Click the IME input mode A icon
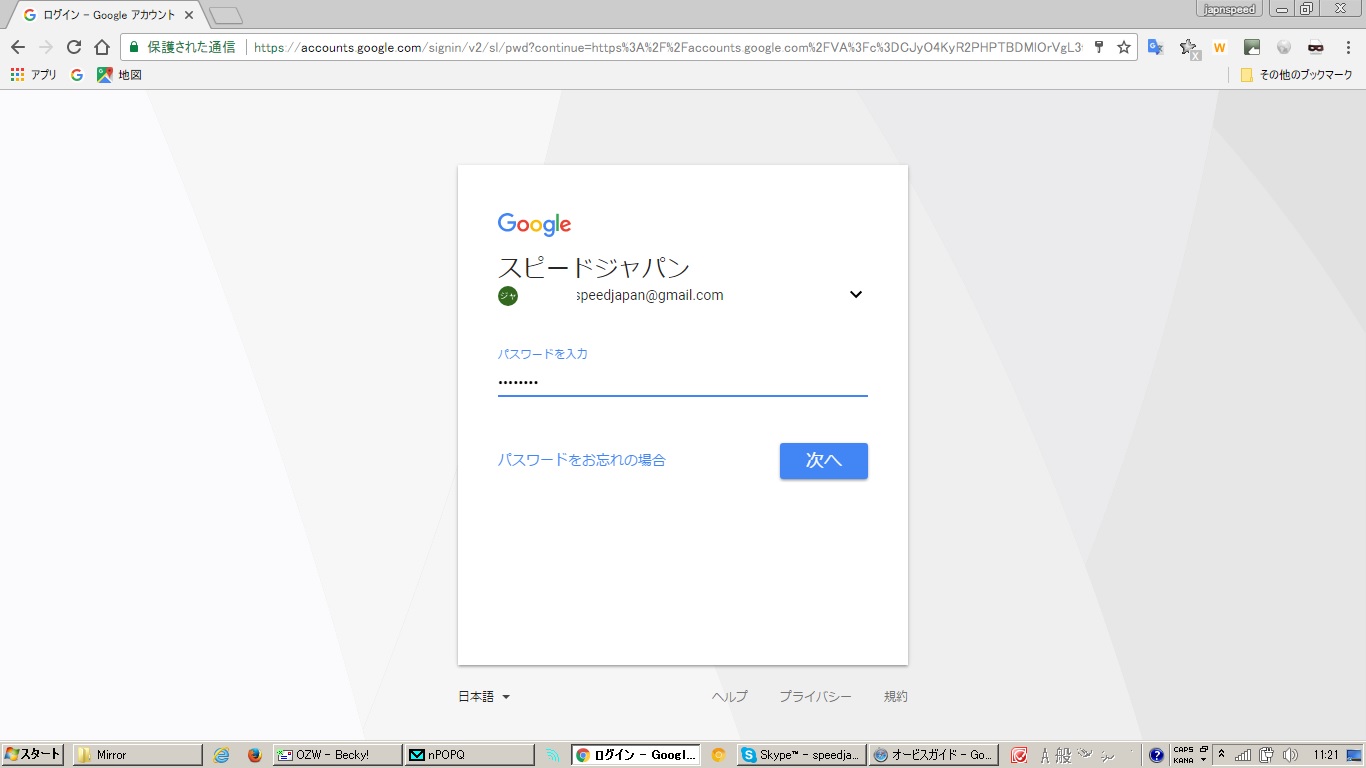This screenshot has width=1366, height=768. point(1045,755)
